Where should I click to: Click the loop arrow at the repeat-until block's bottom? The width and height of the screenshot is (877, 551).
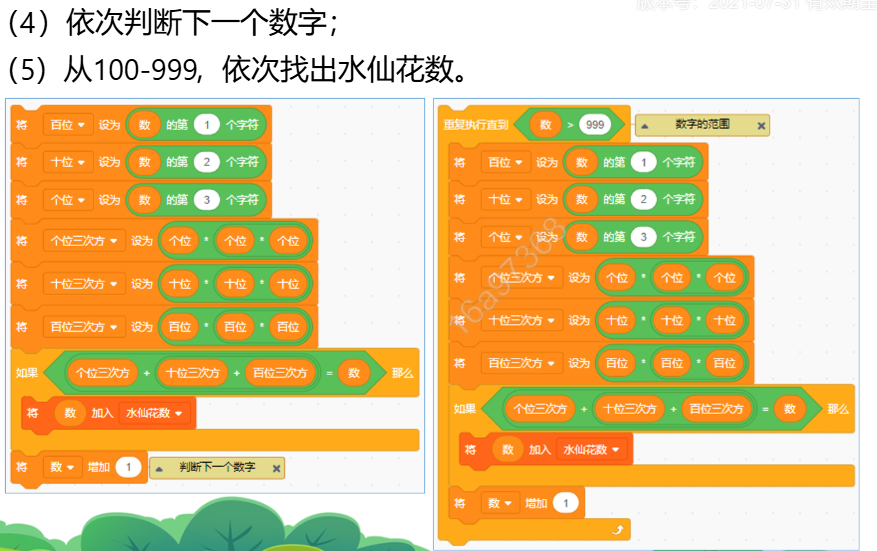coord(617,529)
